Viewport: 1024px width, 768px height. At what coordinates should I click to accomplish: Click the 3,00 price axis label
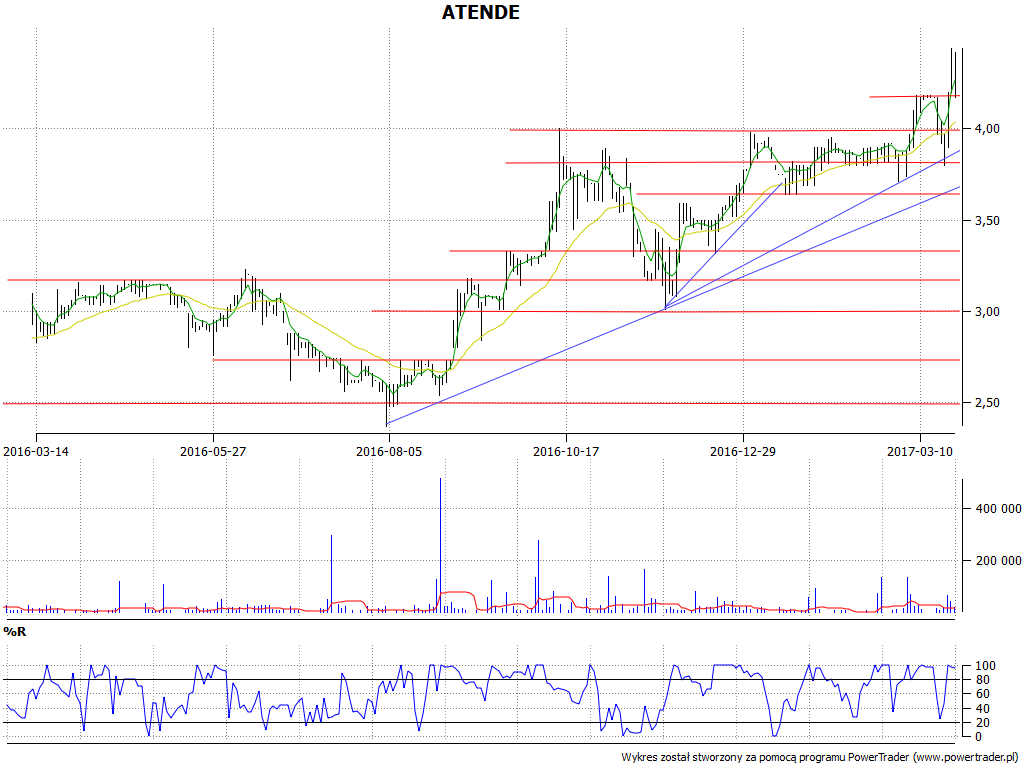point(987,312)
